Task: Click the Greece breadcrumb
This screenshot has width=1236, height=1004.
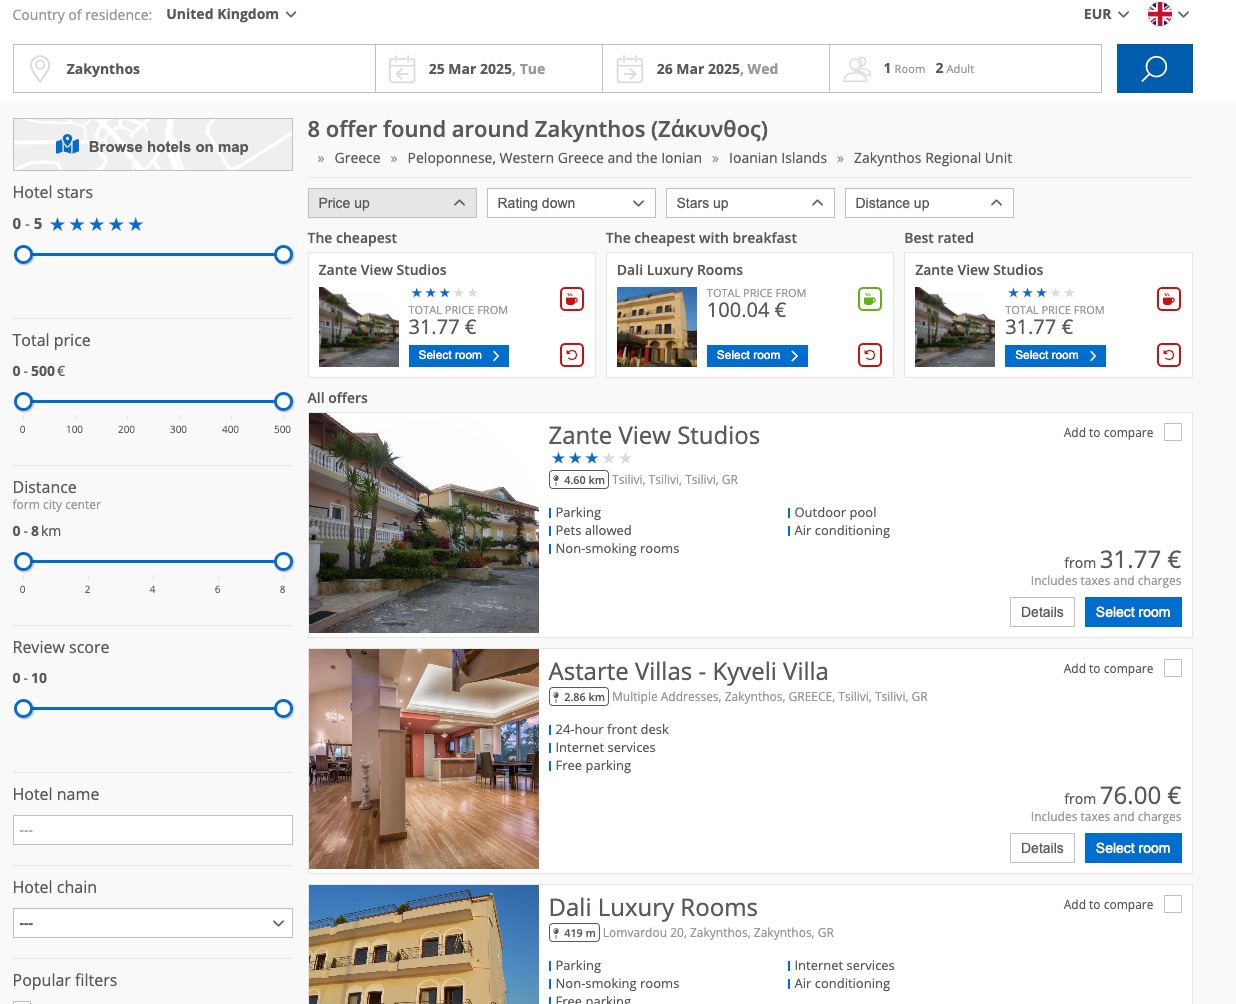Action: click(x=357, y=158)
